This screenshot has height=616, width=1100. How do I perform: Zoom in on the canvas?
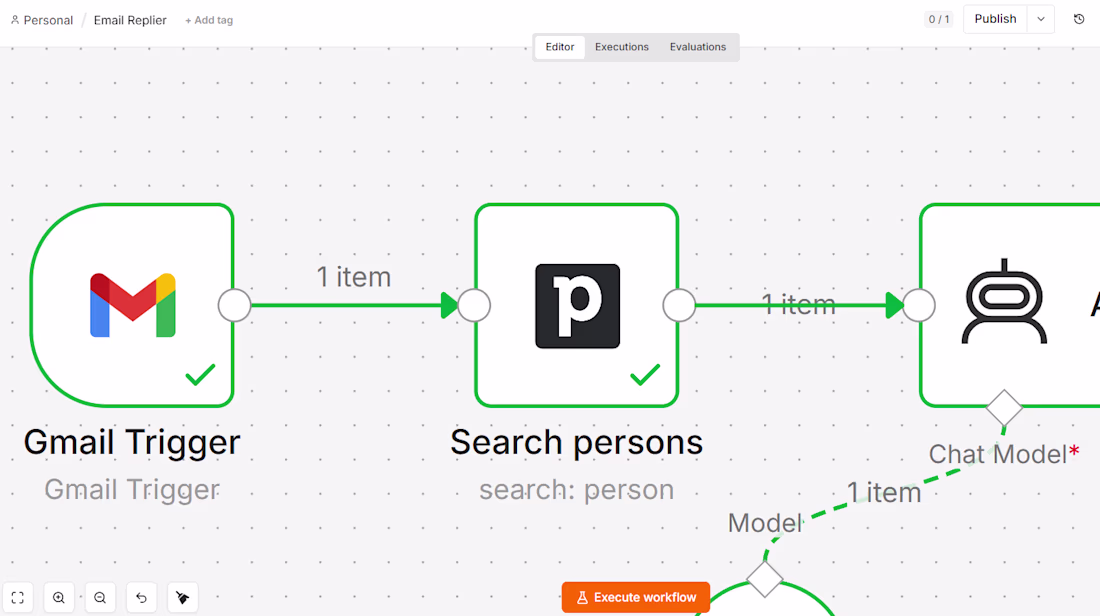[x=59, y=598]
